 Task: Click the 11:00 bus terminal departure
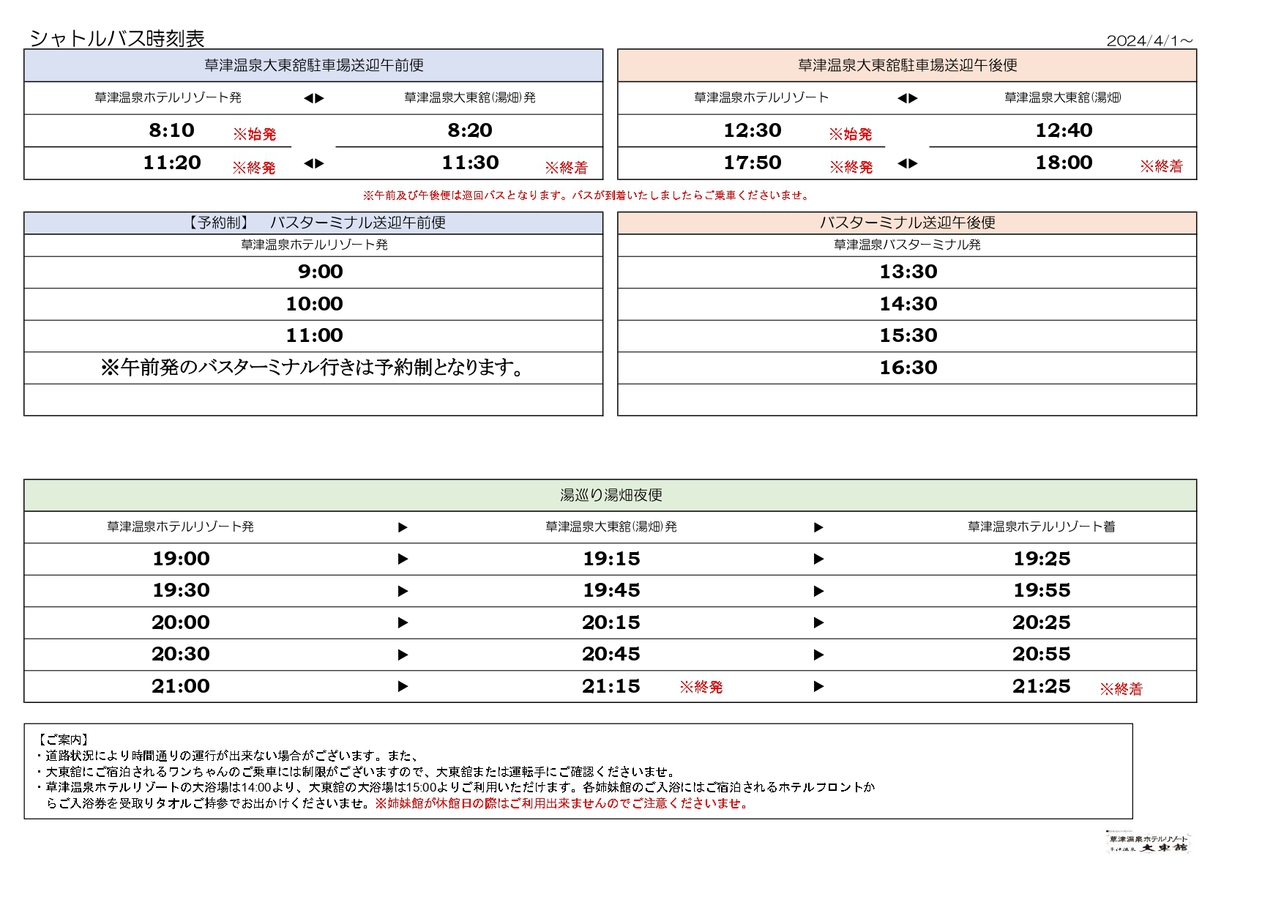click(314, 336)
